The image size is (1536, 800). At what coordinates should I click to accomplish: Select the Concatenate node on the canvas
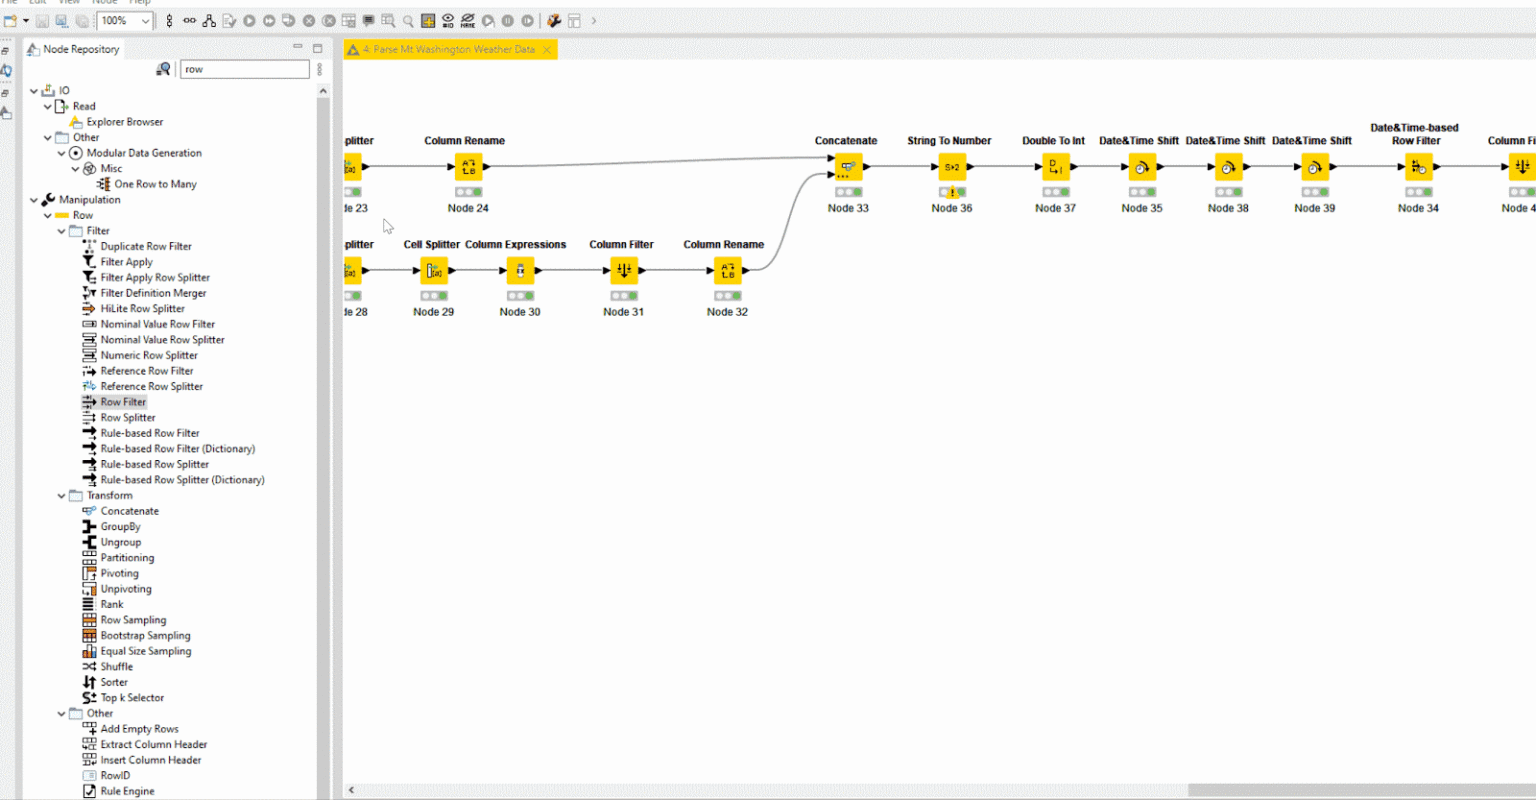pos(846,167)
